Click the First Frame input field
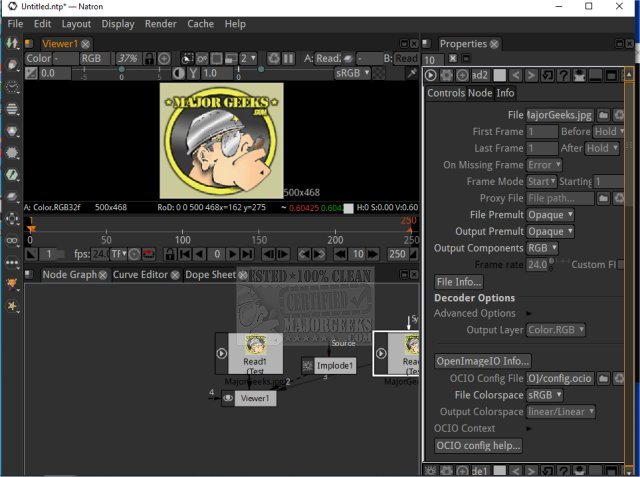640x477 pixels. [542, 132]
